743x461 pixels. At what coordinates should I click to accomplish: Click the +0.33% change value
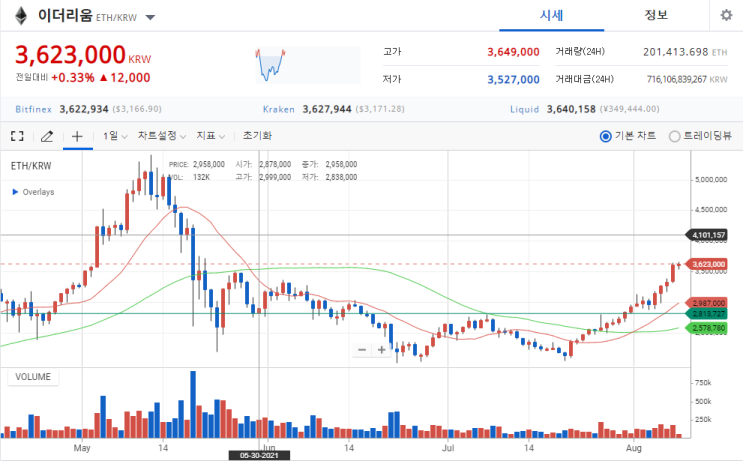point(72,78)
